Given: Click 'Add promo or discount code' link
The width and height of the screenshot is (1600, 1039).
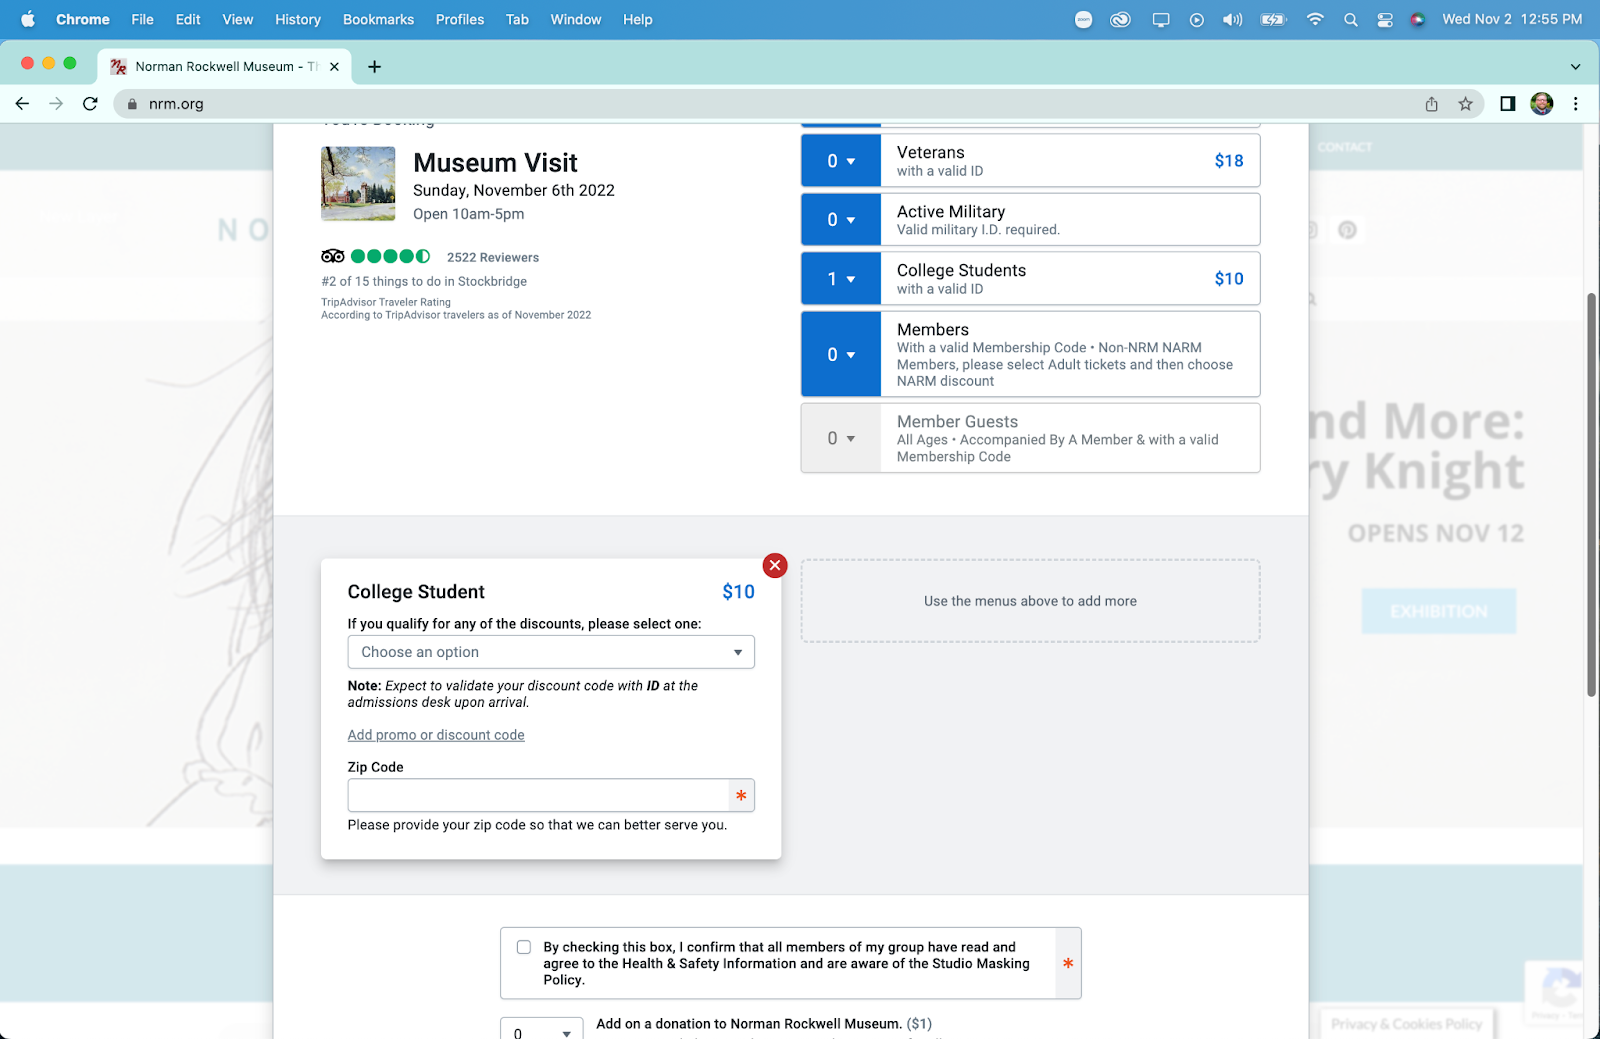Looking at the screenshot, I should [x=436, y=735].
